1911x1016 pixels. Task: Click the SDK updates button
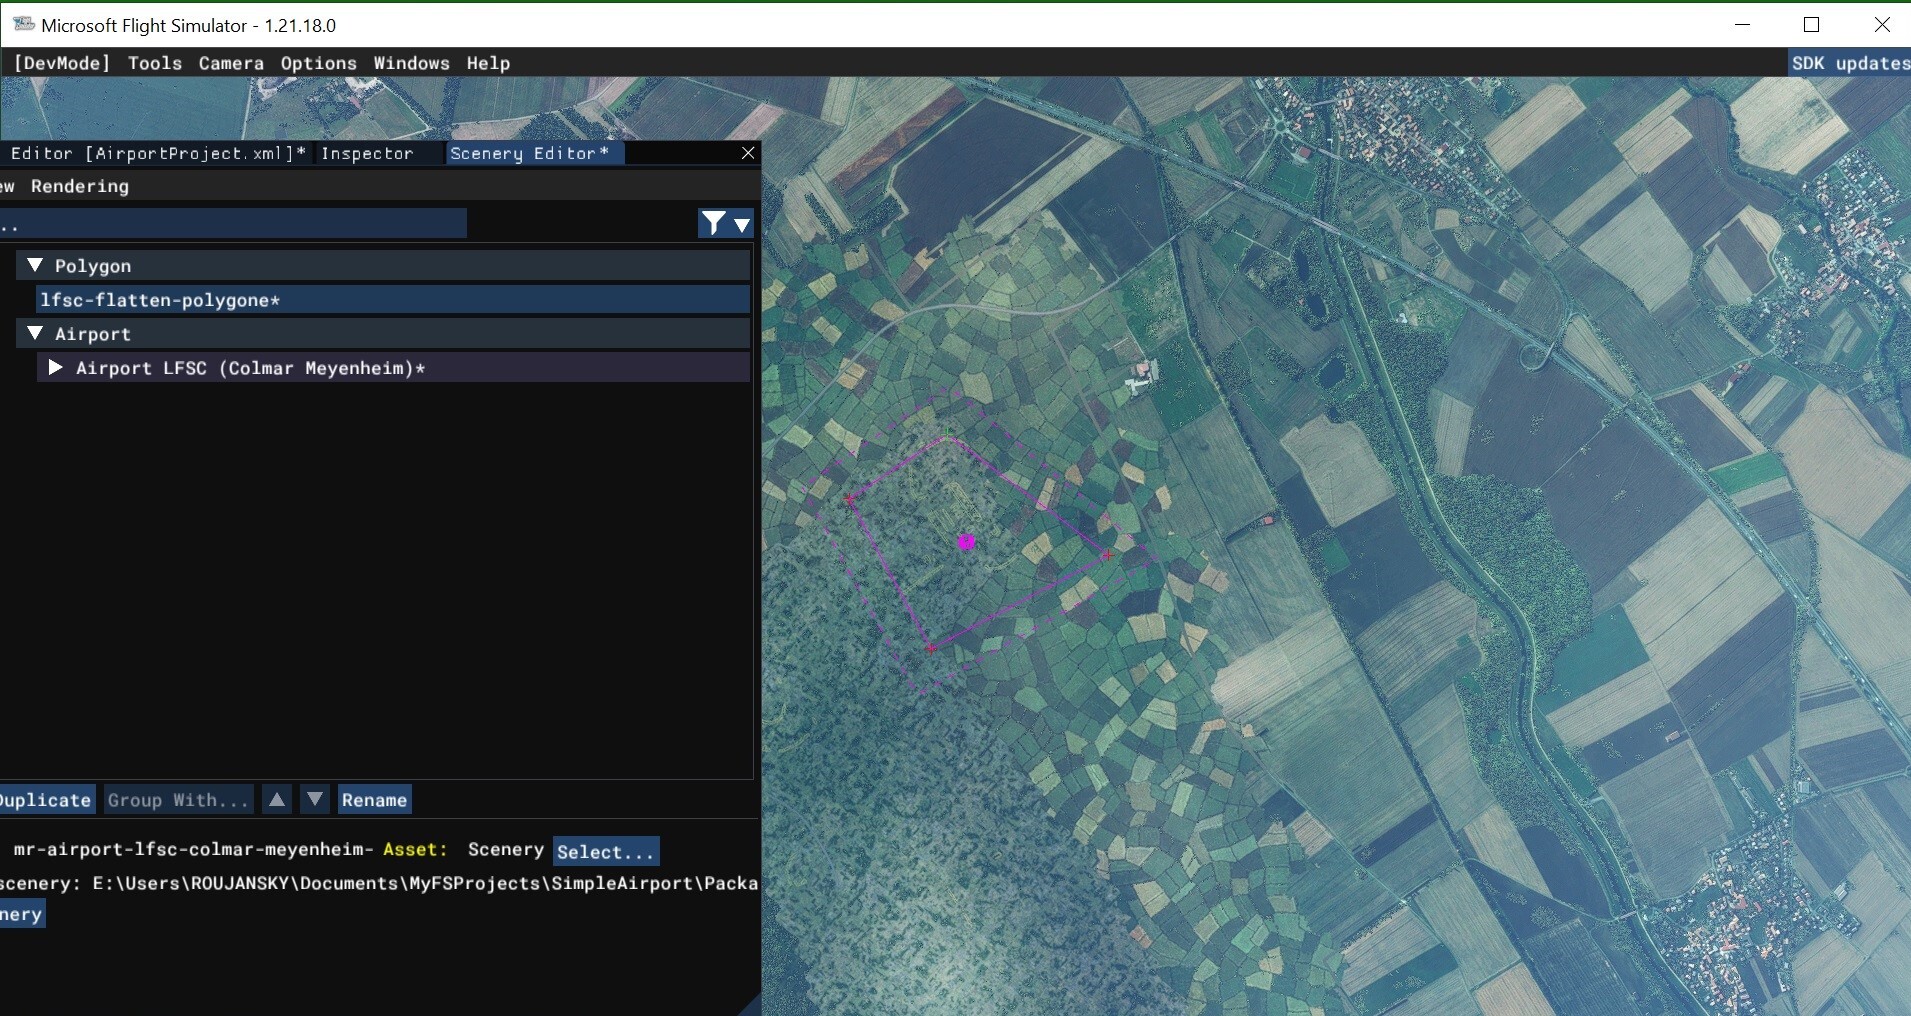(x=1850, y=63)
